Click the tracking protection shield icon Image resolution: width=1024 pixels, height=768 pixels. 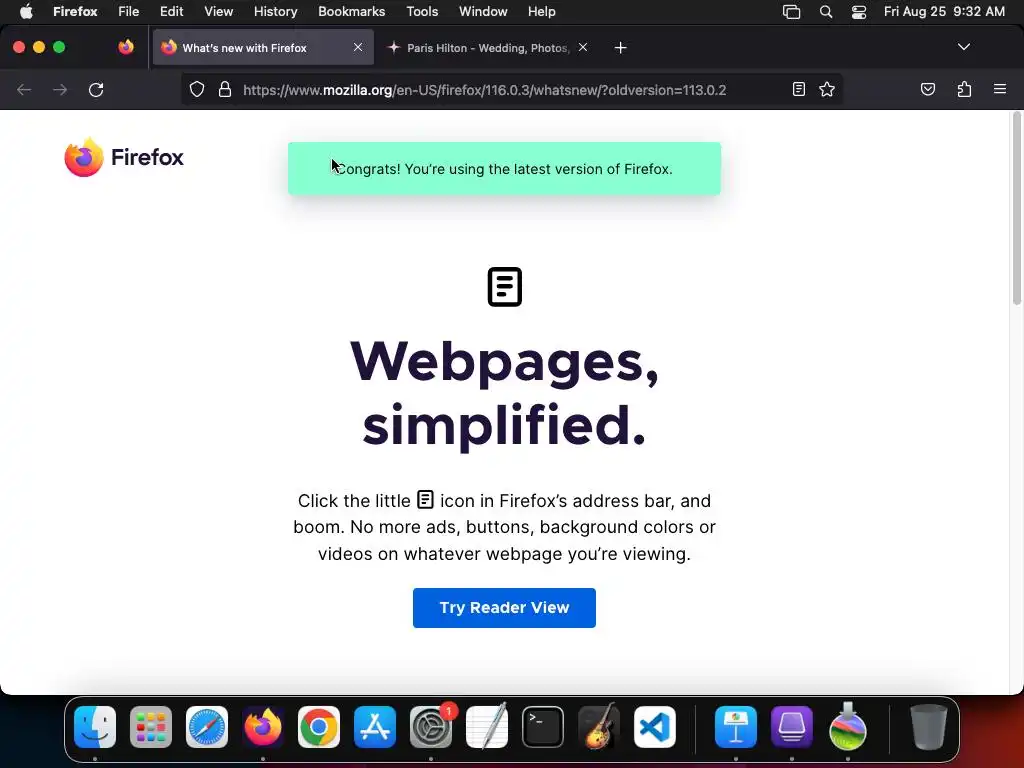pos(197,89)
